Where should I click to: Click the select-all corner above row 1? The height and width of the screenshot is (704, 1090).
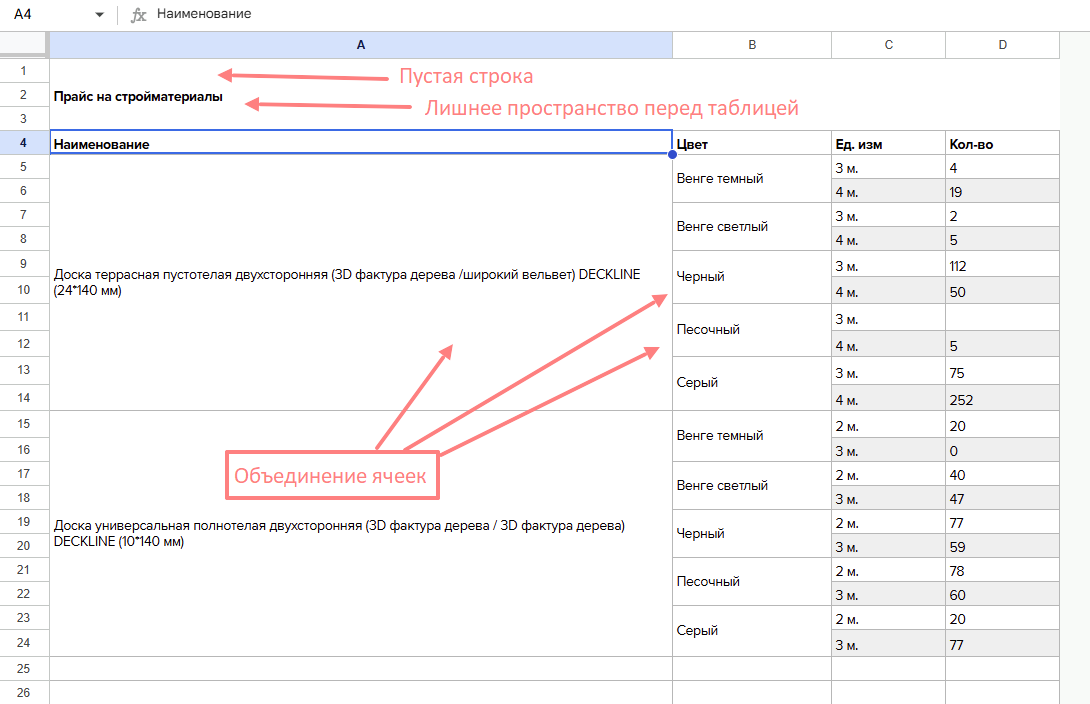(x=24, y=45)
